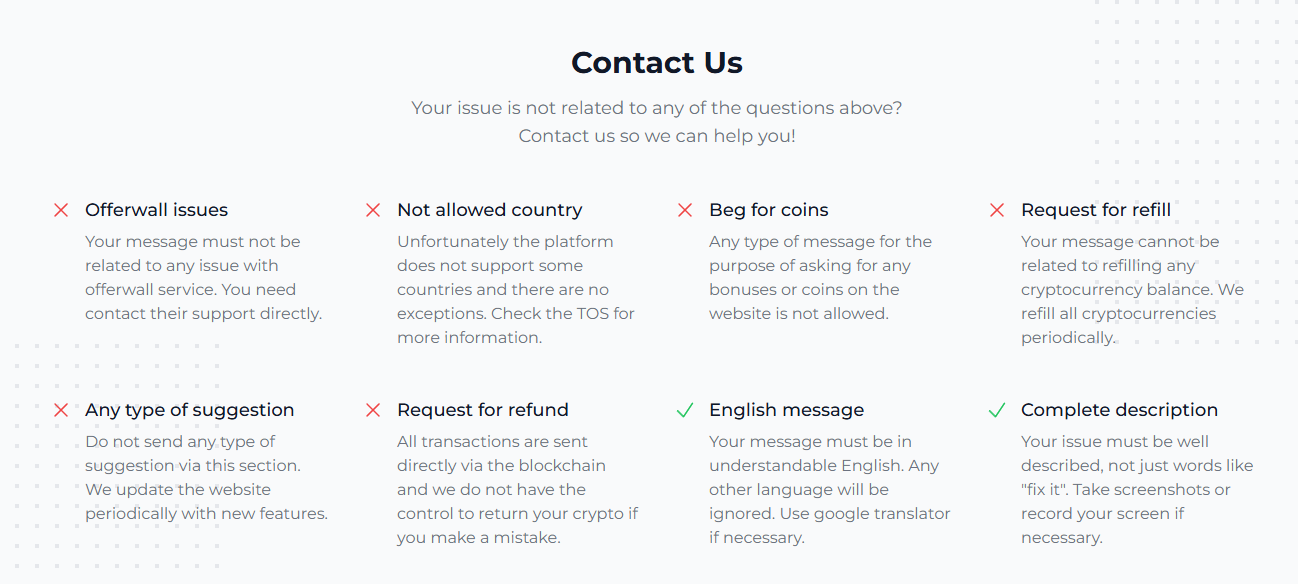The height and width of the screenshot is (584, 1298).
Task: Click the Complete description title
Action: (1119, 410)
